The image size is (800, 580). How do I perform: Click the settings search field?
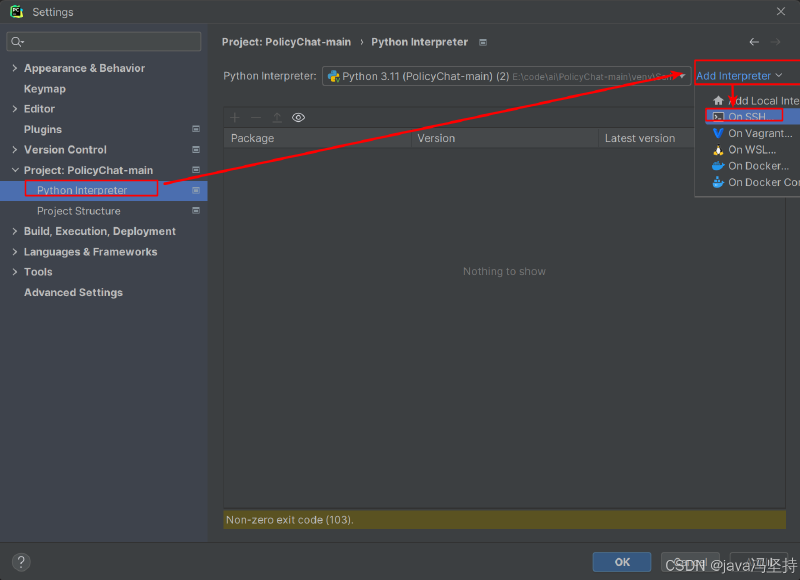[104, 42]
